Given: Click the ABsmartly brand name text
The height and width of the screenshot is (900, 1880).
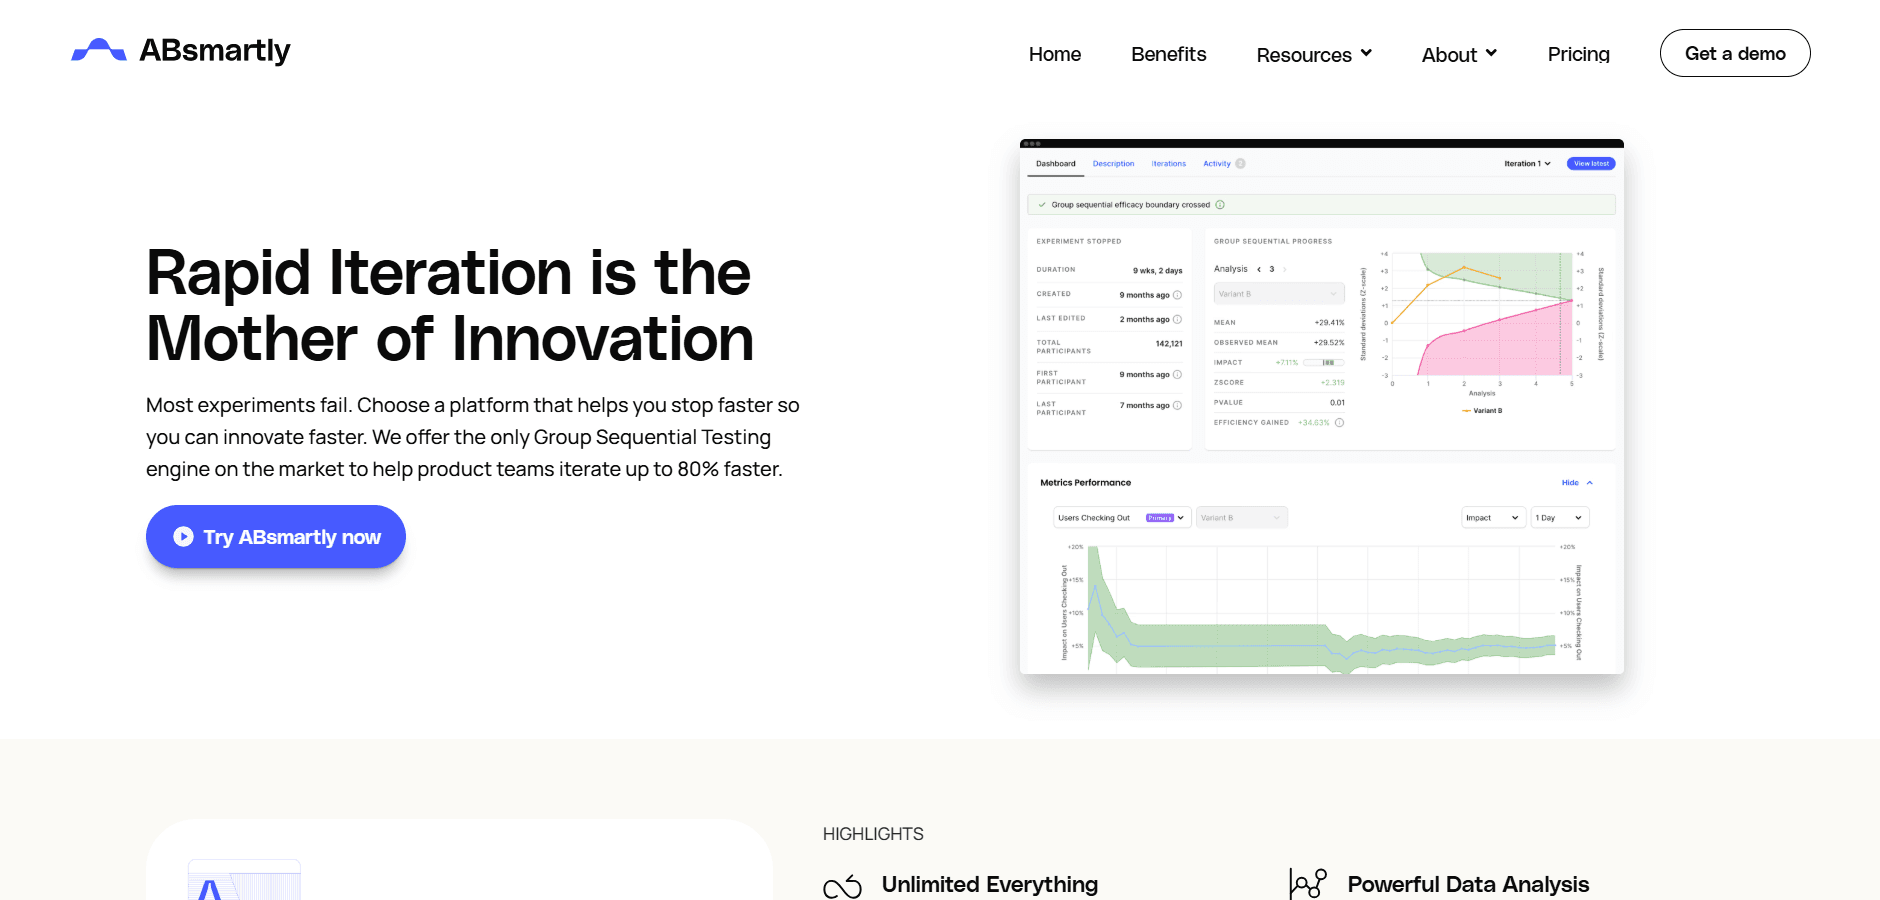Looking at the screenshot, I should coord(214,50).
